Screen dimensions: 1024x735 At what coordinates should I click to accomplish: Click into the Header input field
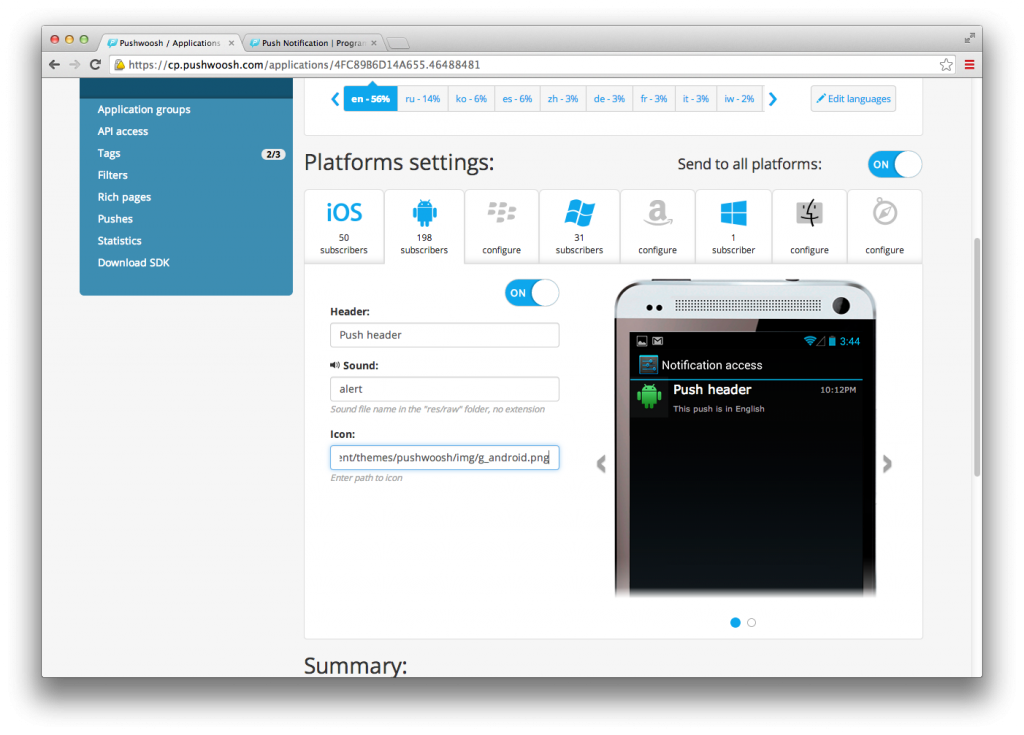tap(444, 335)
